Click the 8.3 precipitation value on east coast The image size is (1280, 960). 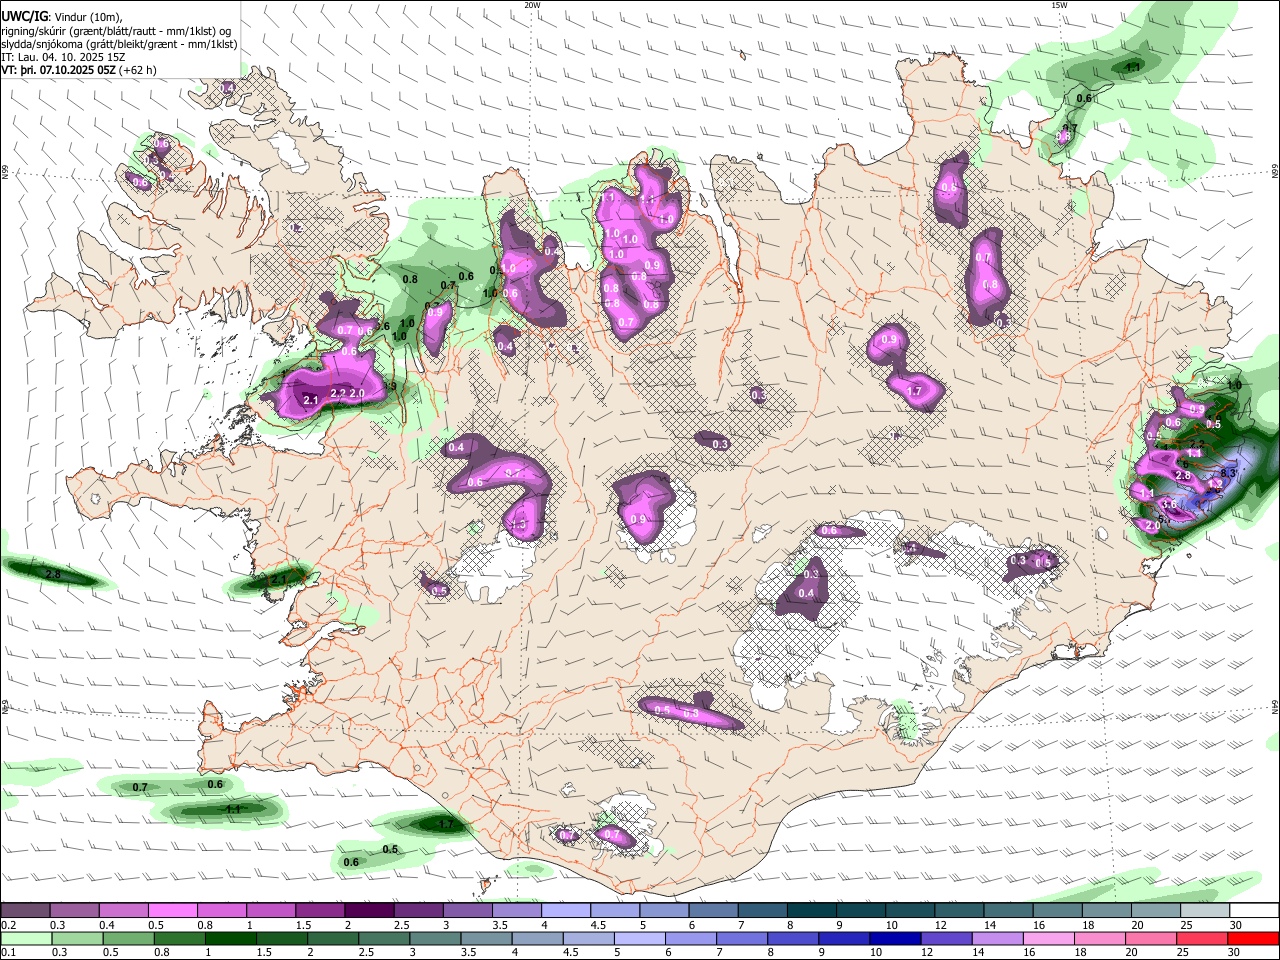point(1229,473)
